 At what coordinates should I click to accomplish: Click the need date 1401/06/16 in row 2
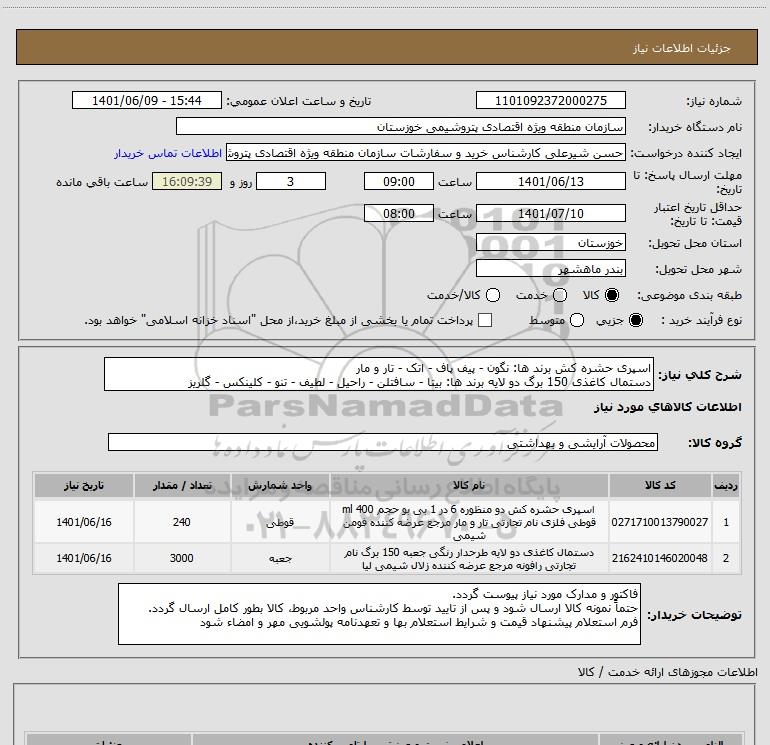click(84, 558)
